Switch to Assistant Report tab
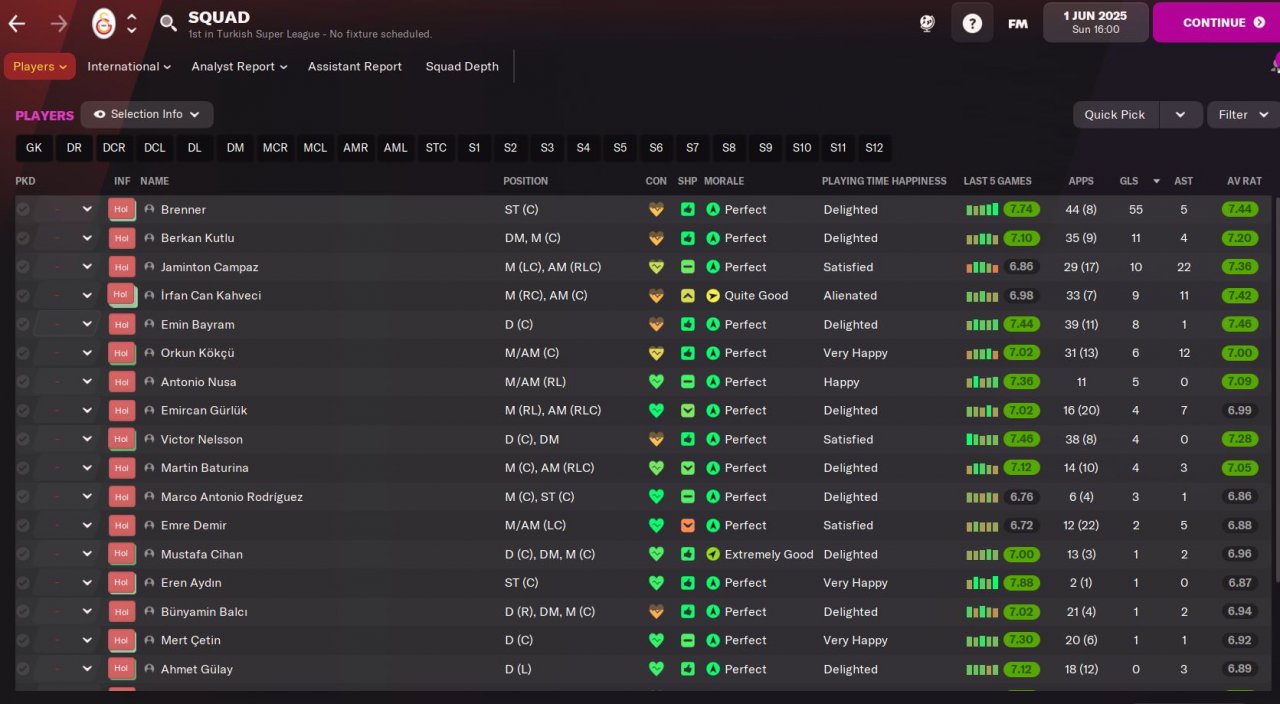The height and width of the screenshot is (704, 1280). 355,67
